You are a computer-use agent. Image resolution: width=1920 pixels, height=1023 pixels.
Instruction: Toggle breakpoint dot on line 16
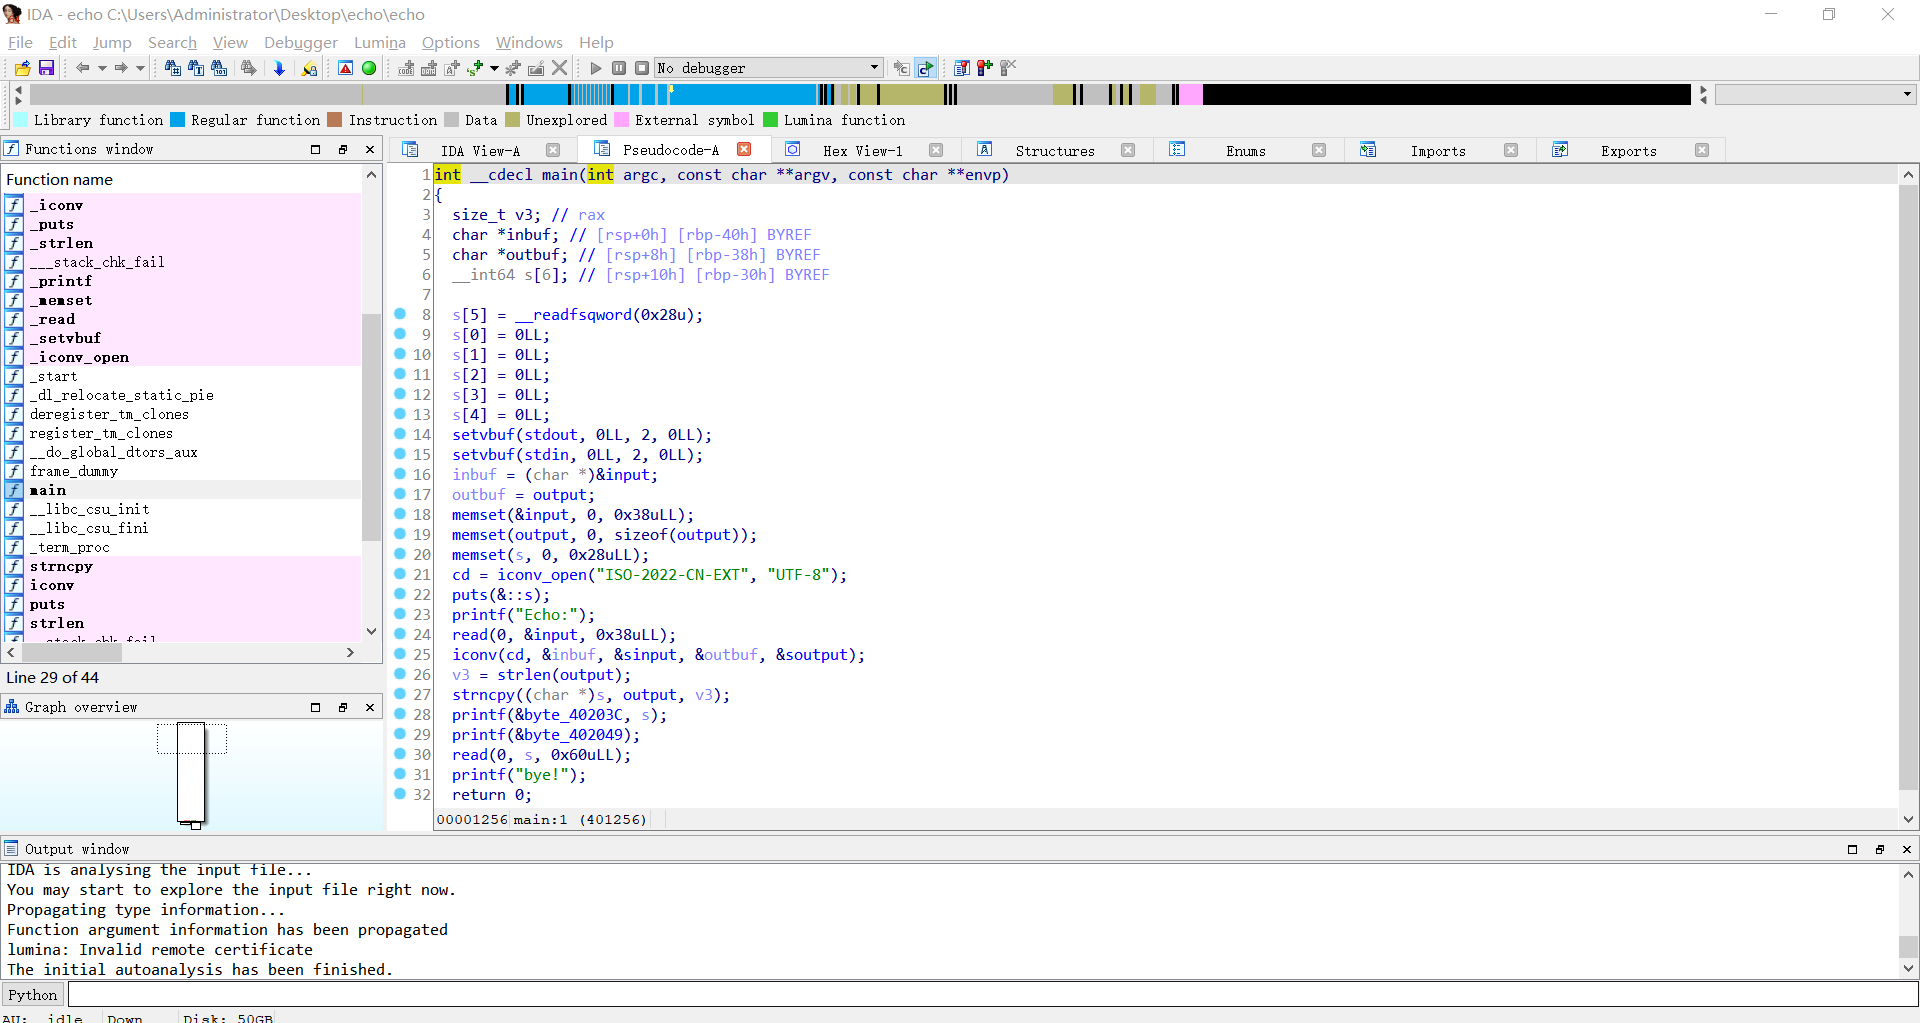click(x=400, y=474)
